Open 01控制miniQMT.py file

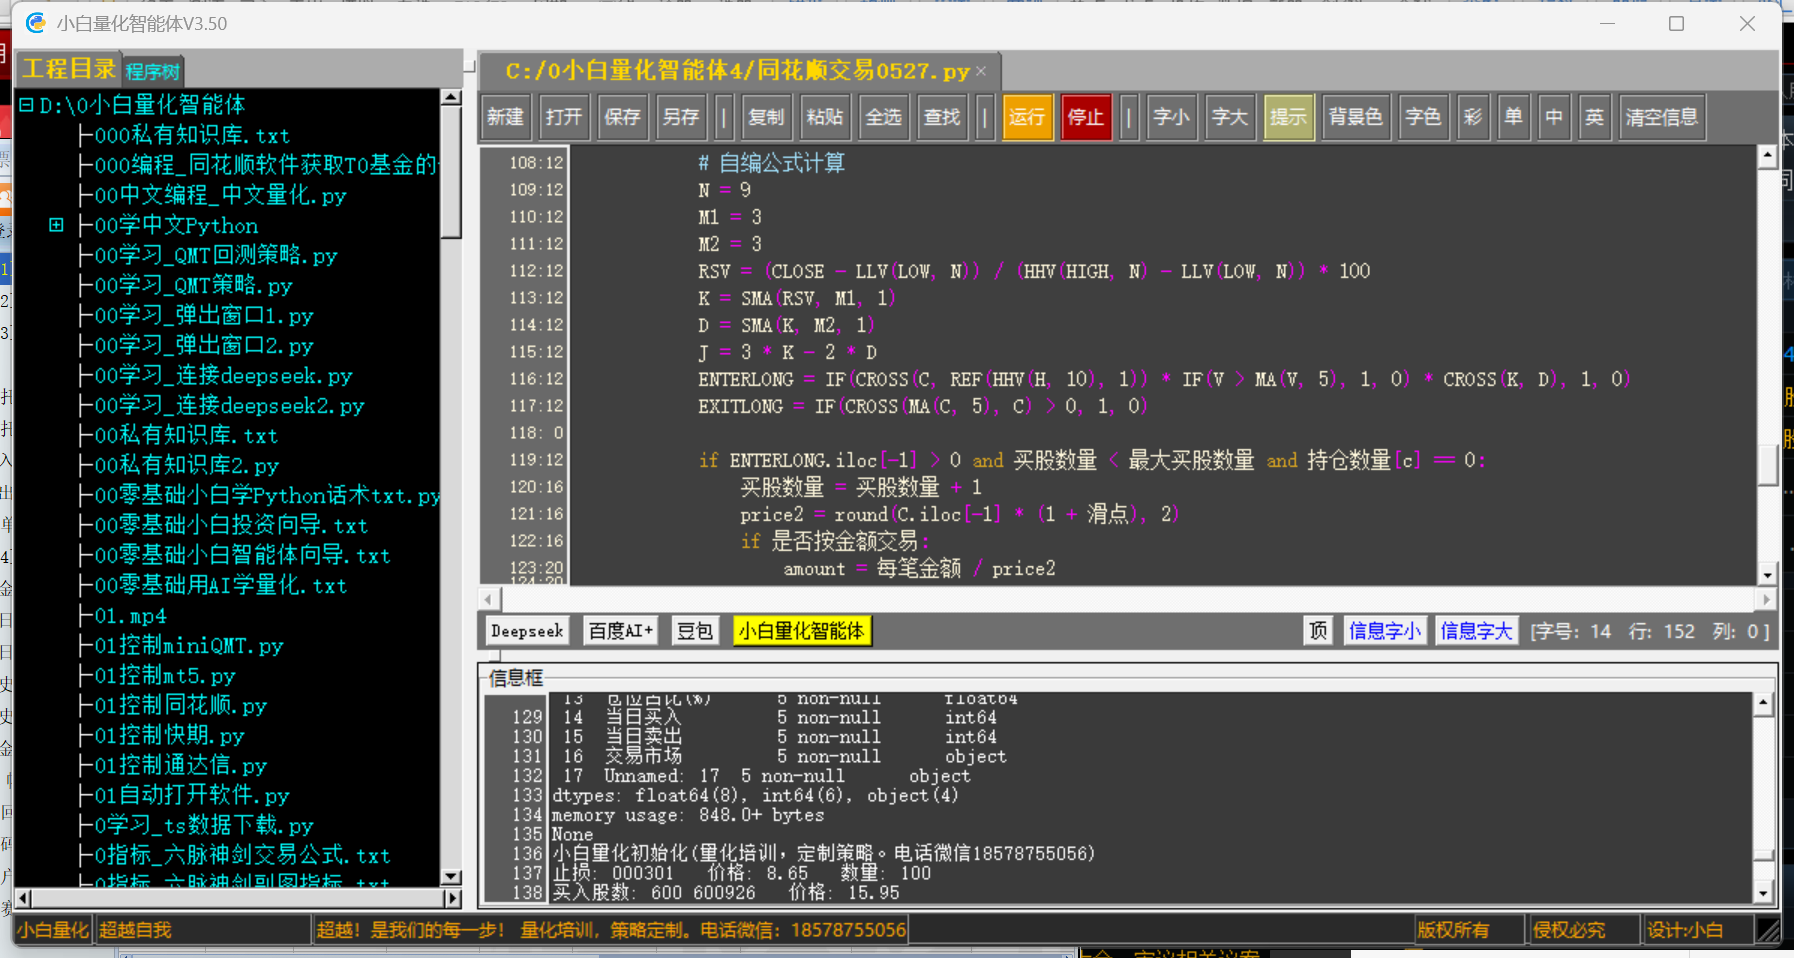tap(189, 645)
